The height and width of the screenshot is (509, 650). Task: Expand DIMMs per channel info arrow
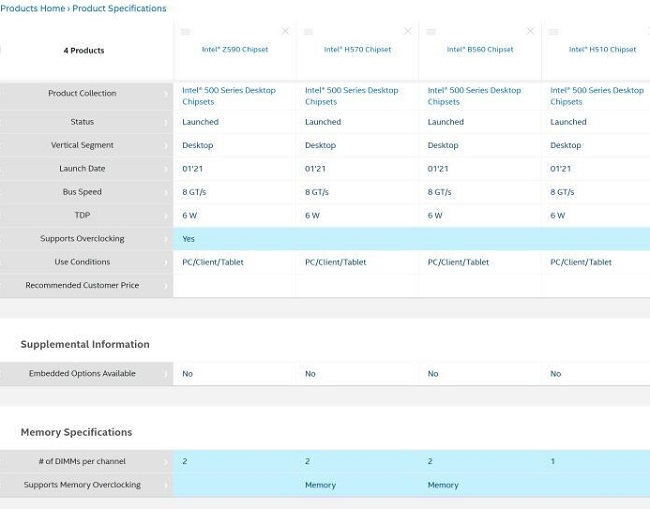[166, 462]
